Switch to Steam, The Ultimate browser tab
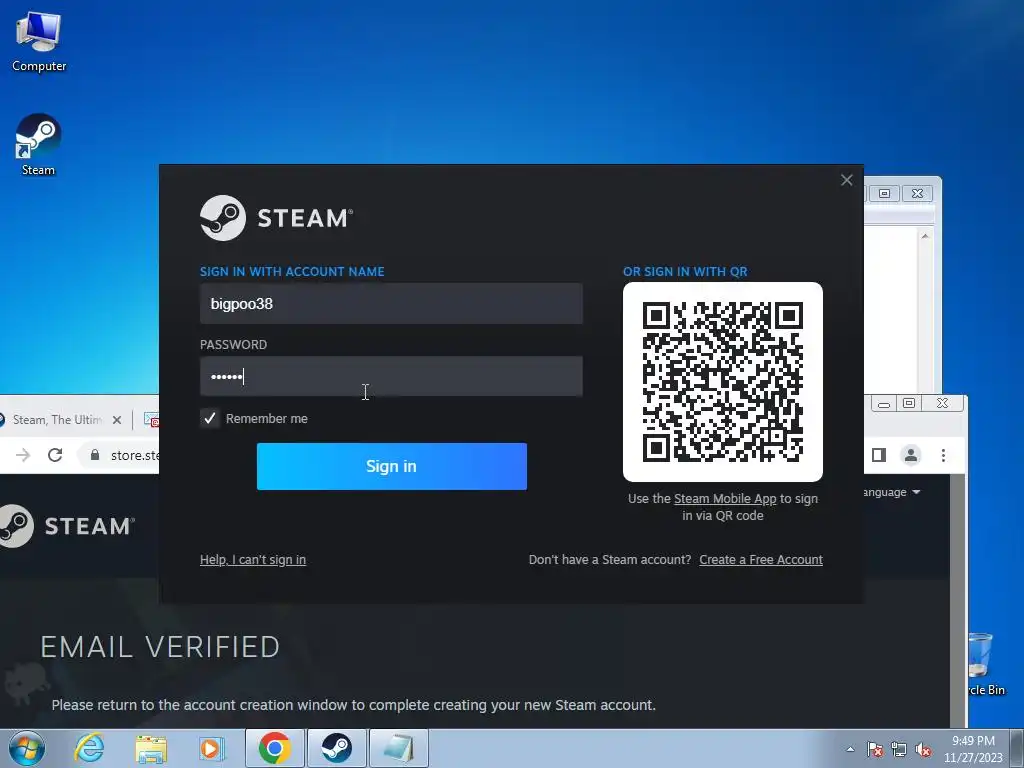This screenshot has width=1024, height=768. pos(57,420)
